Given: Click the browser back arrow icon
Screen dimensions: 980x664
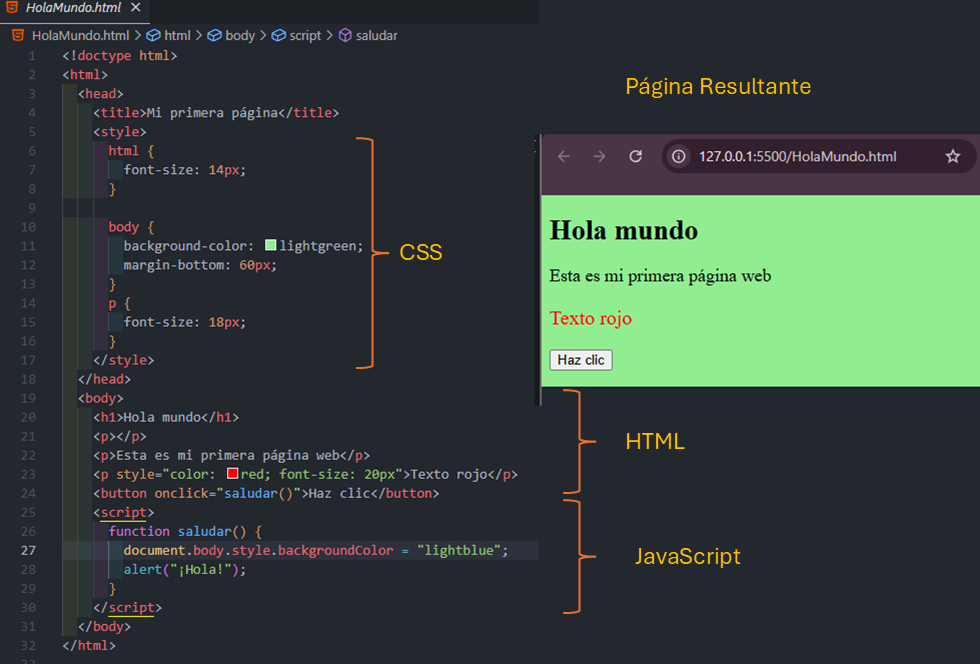Looking at the screenshot, I should point(564,156).
